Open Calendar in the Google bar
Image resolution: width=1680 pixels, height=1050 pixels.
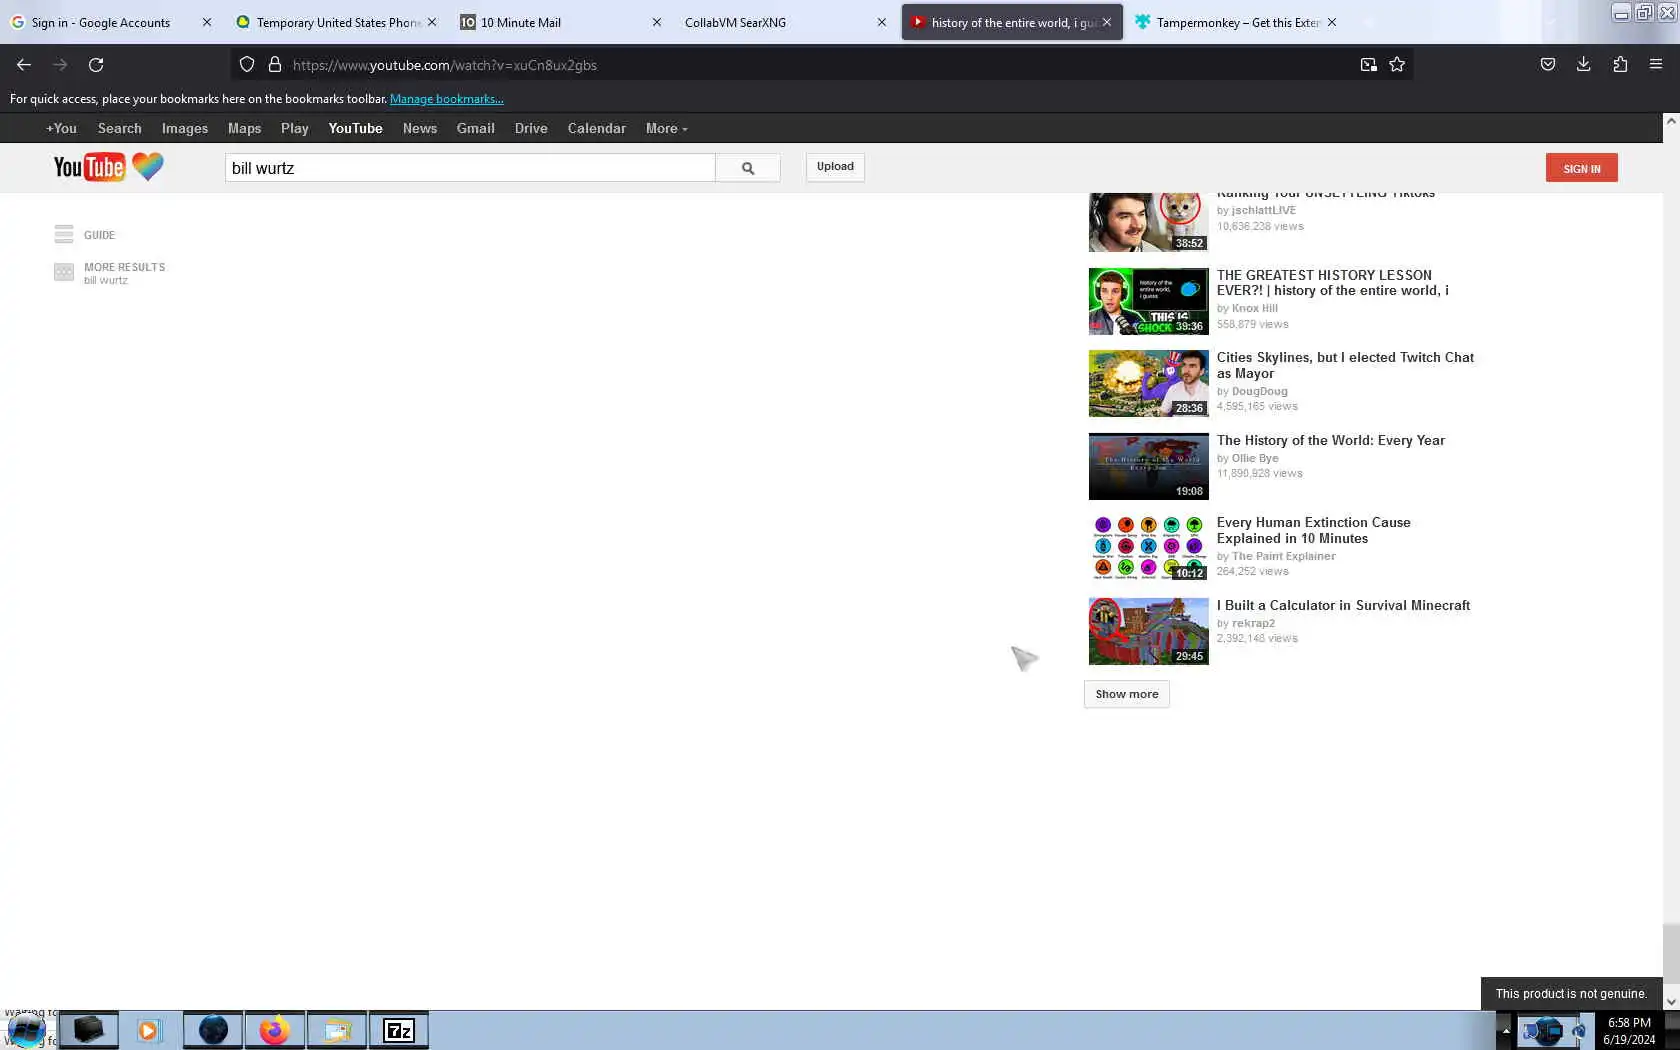point(597,128)
